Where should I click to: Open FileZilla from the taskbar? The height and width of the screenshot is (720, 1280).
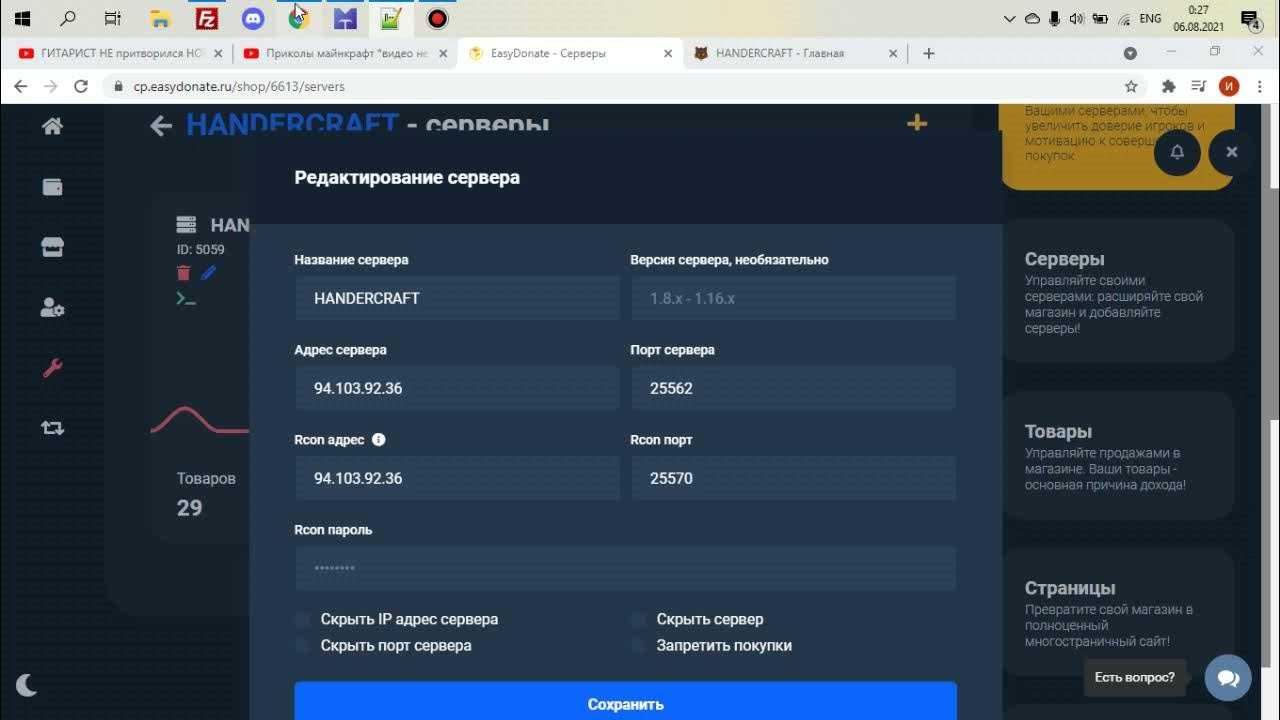[x=207, y=18]
